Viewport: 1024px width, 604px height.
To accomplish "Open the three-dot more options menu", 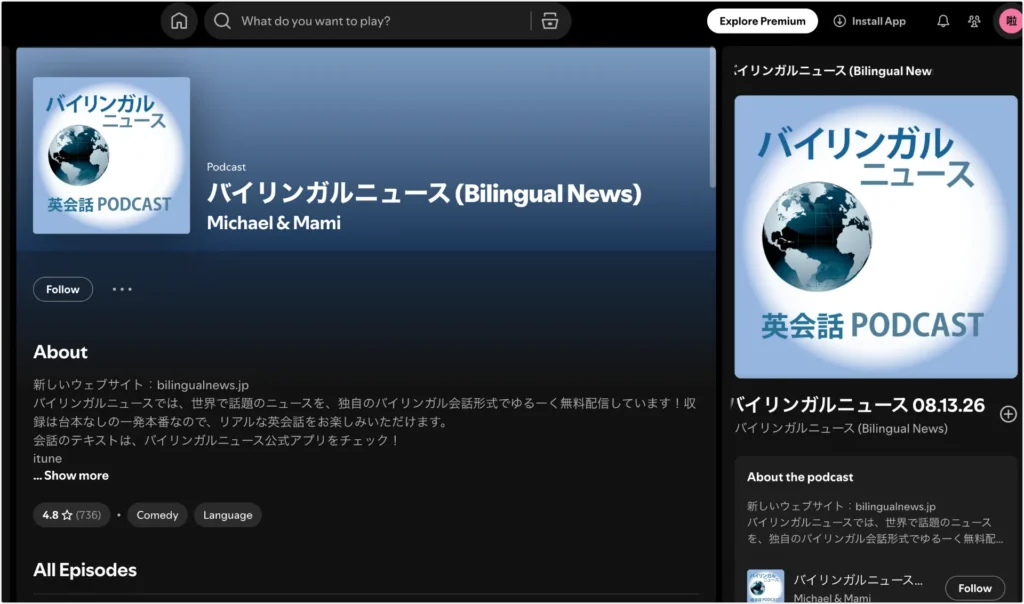I will [x=122, y=289].
